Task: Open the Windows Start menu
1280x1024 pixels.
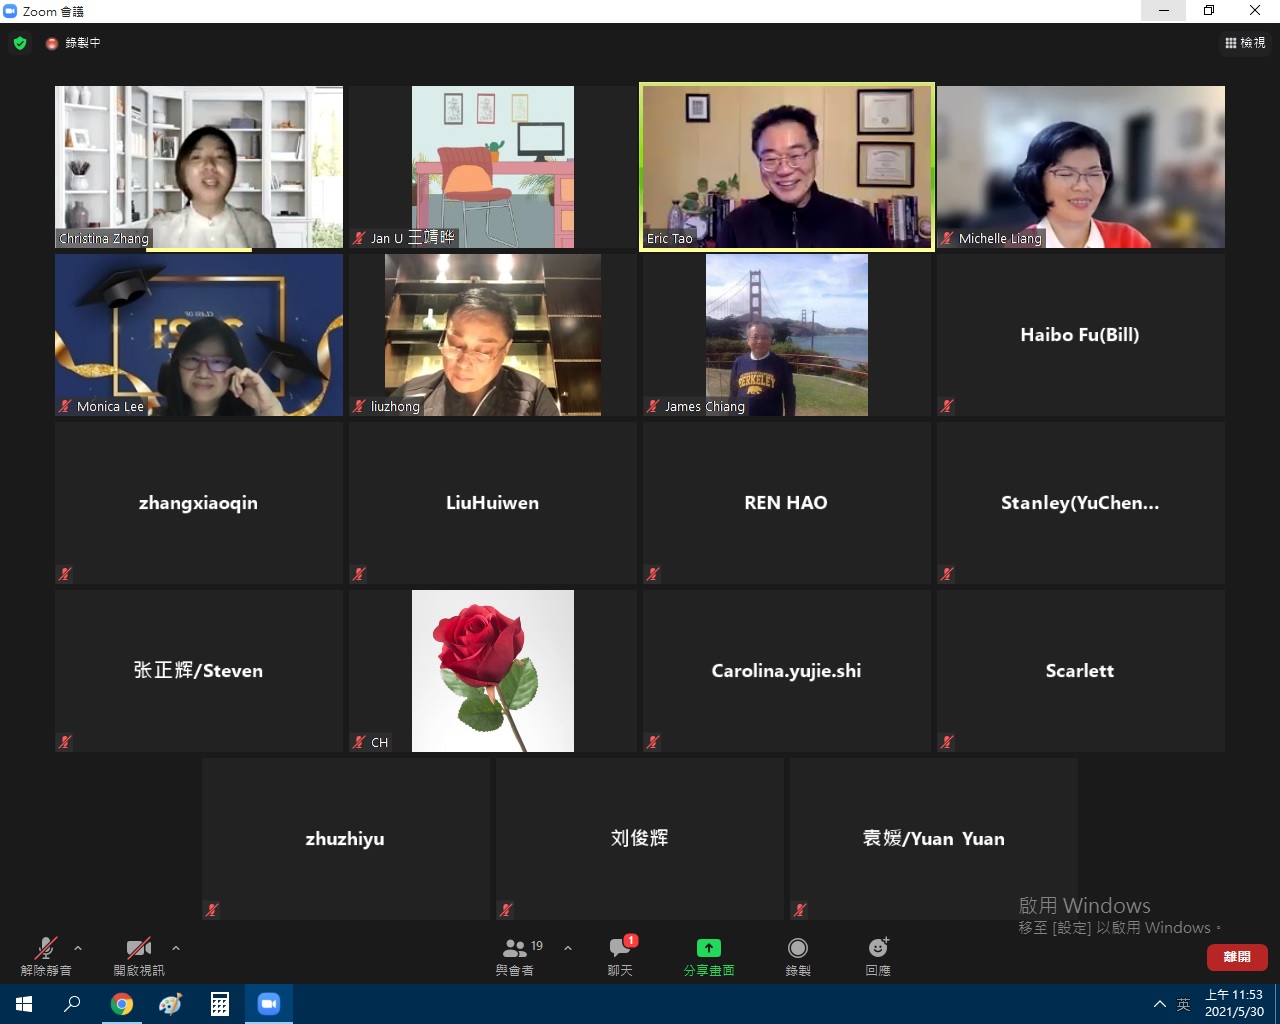Action: pos(24,1004)
